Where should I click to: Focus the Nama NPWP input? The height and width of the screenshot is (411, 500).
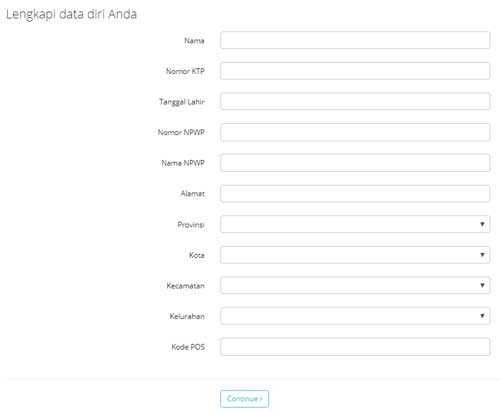tap(355, 163)
